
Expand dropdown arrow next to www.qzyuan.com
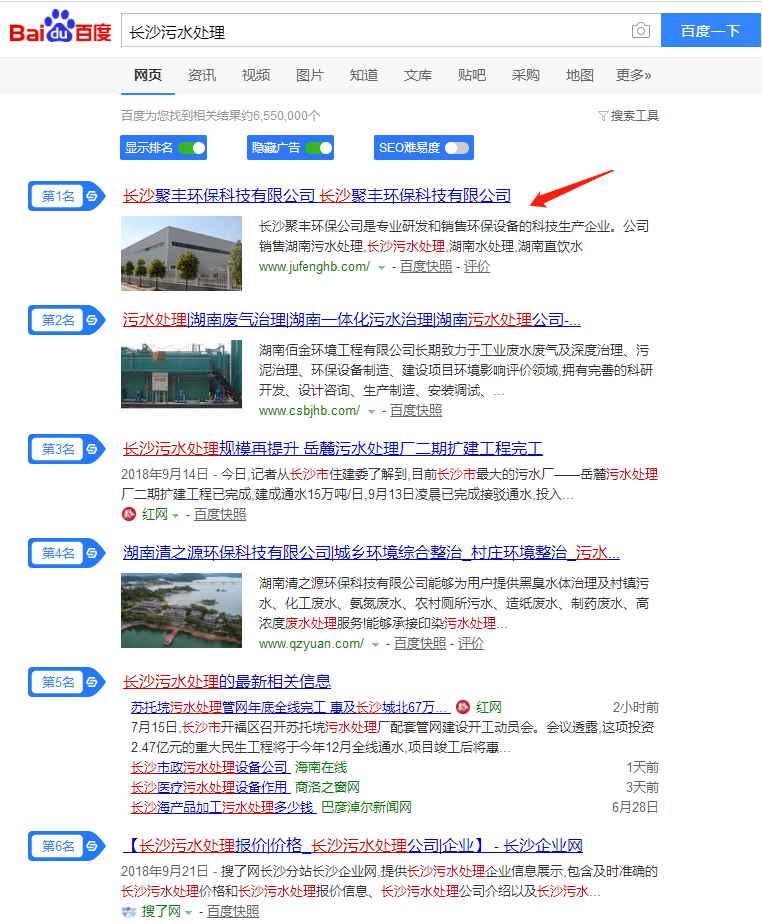[375, 645]
